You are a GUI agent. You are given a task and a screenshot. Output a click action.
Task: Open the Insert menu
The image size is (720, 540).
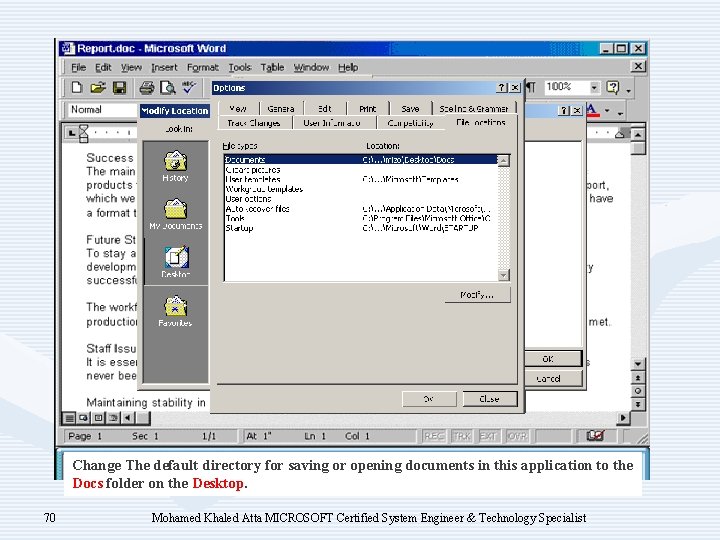164,68
